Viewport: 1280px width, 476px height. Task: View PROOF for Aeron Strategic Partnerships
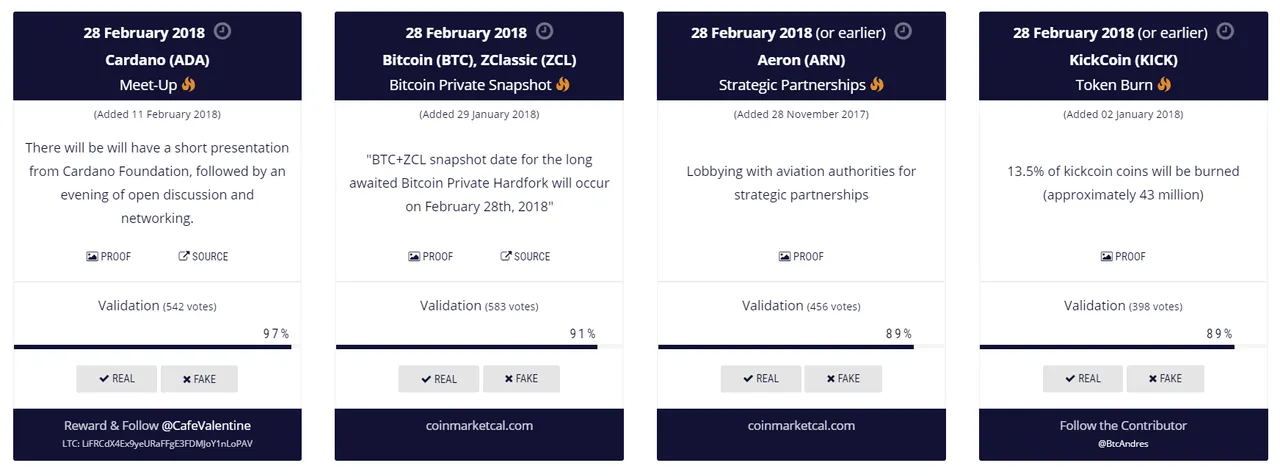click(802, 257)
